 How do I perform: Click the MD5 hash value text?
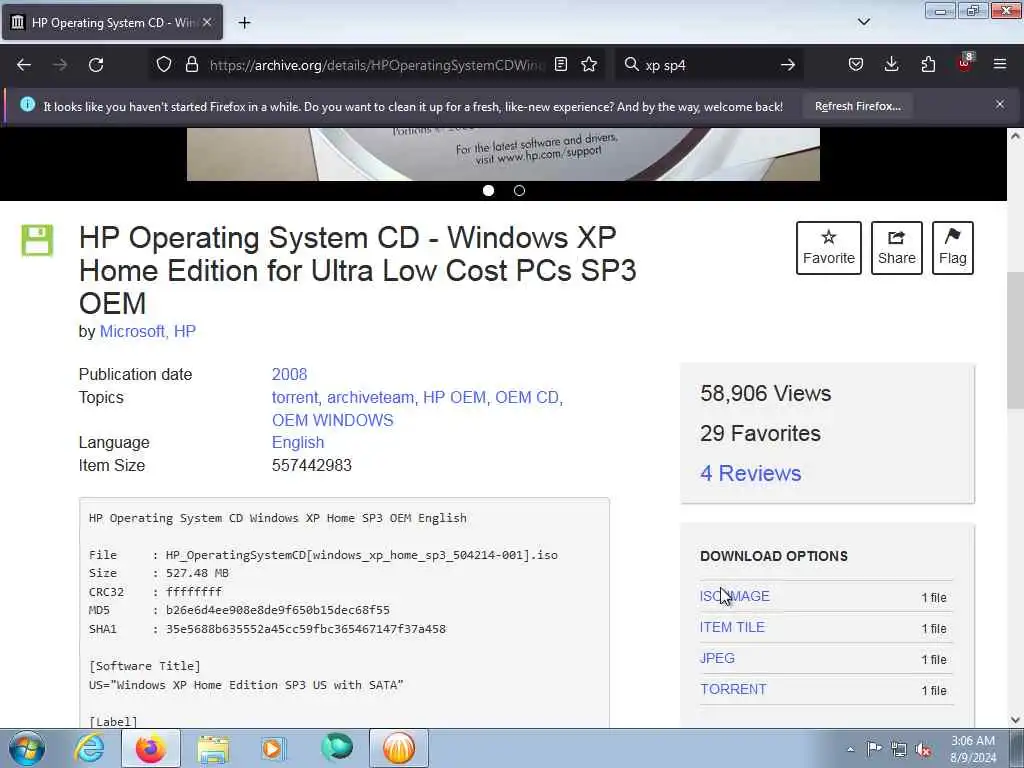point(278,610)
